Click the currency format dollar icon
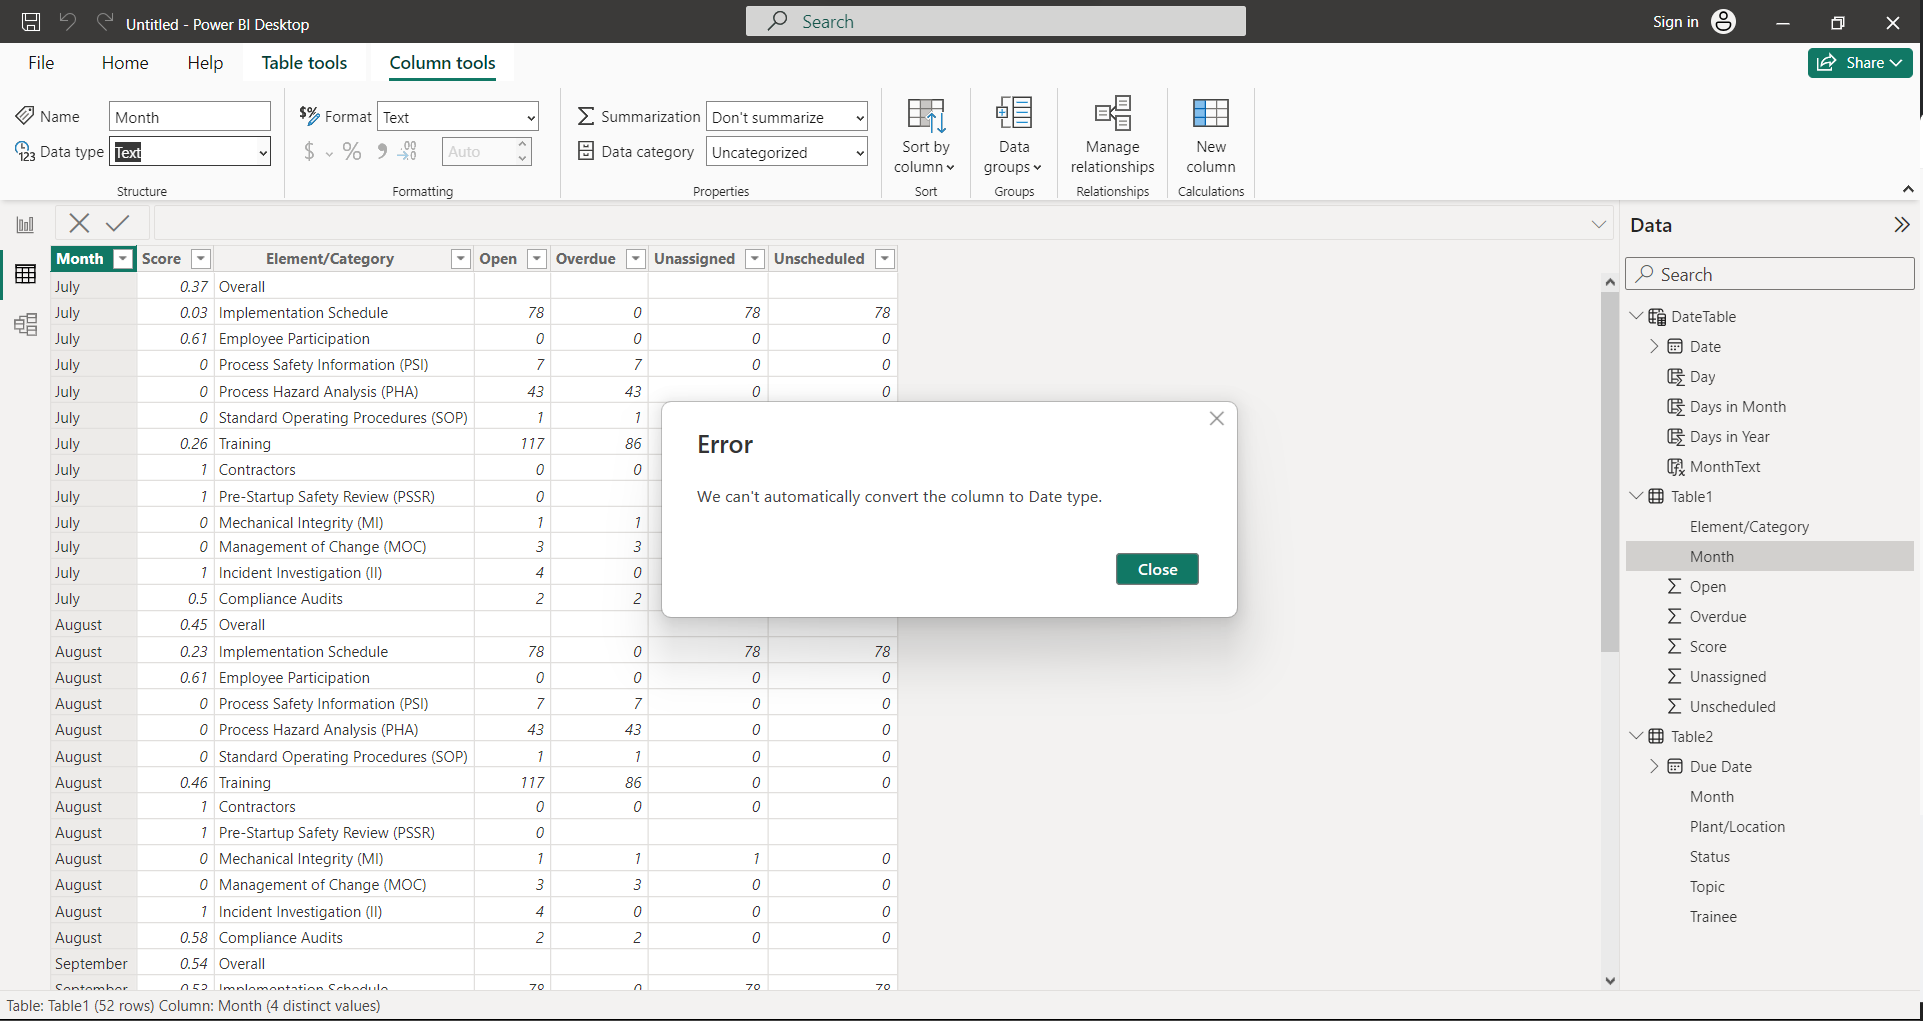The width and height of the screenshot is (1923, 1021). (x=309, y=151)
